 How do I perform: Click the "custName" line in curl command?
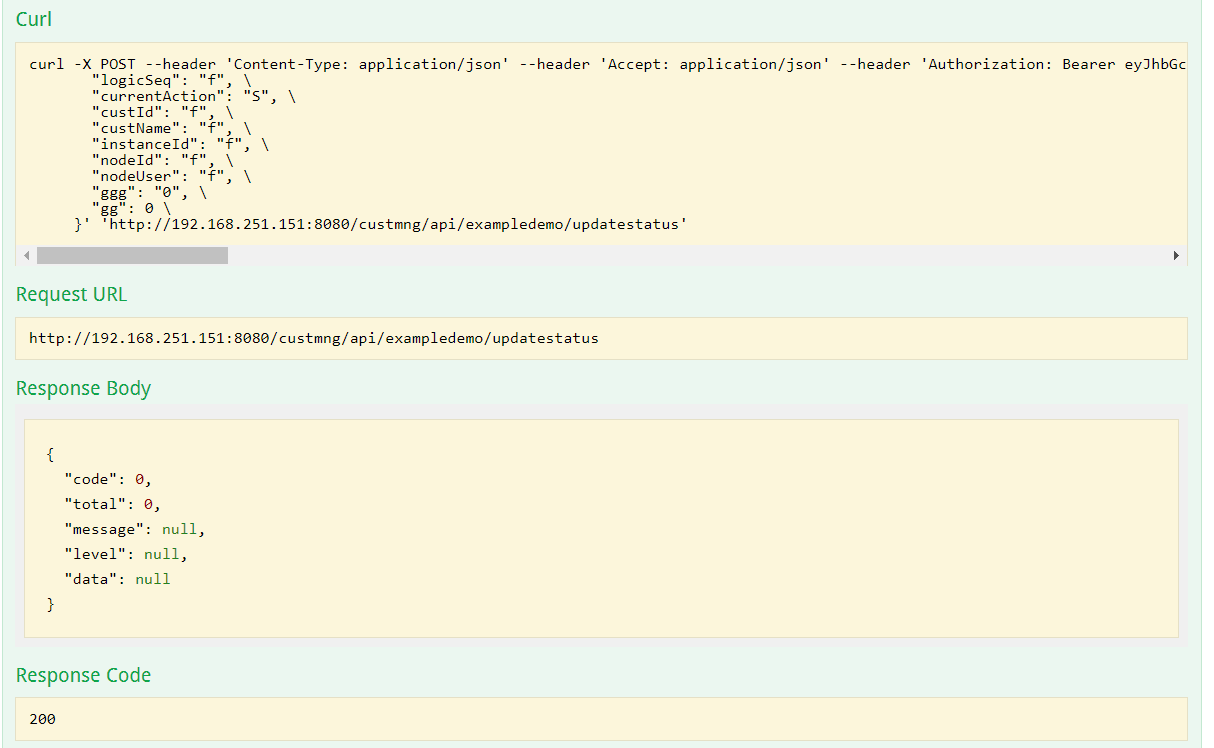coord(170,128)
